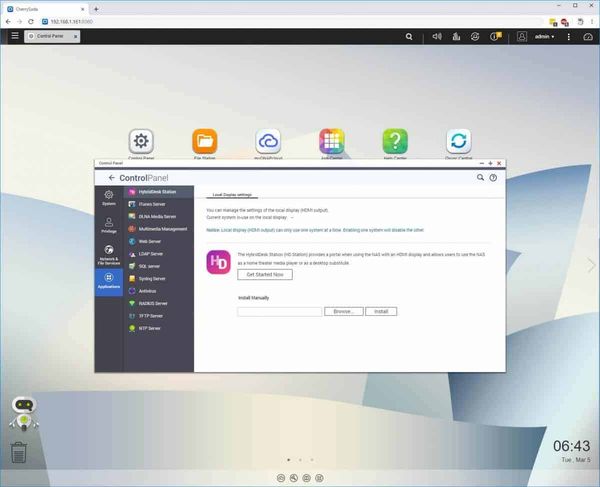Click the Browse button
The image size is (600, 487).
(344, 311)
